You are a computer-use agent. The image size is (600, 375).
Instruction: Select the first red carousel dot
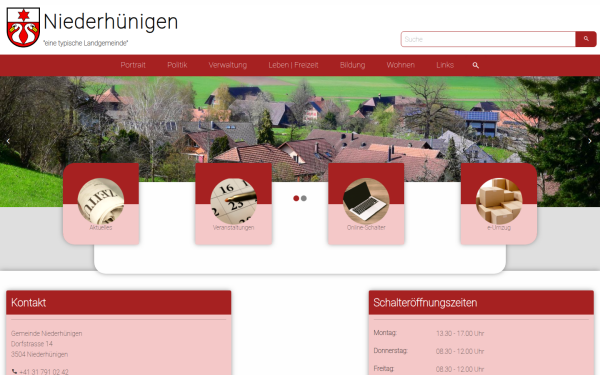click(x=296, y=198)
